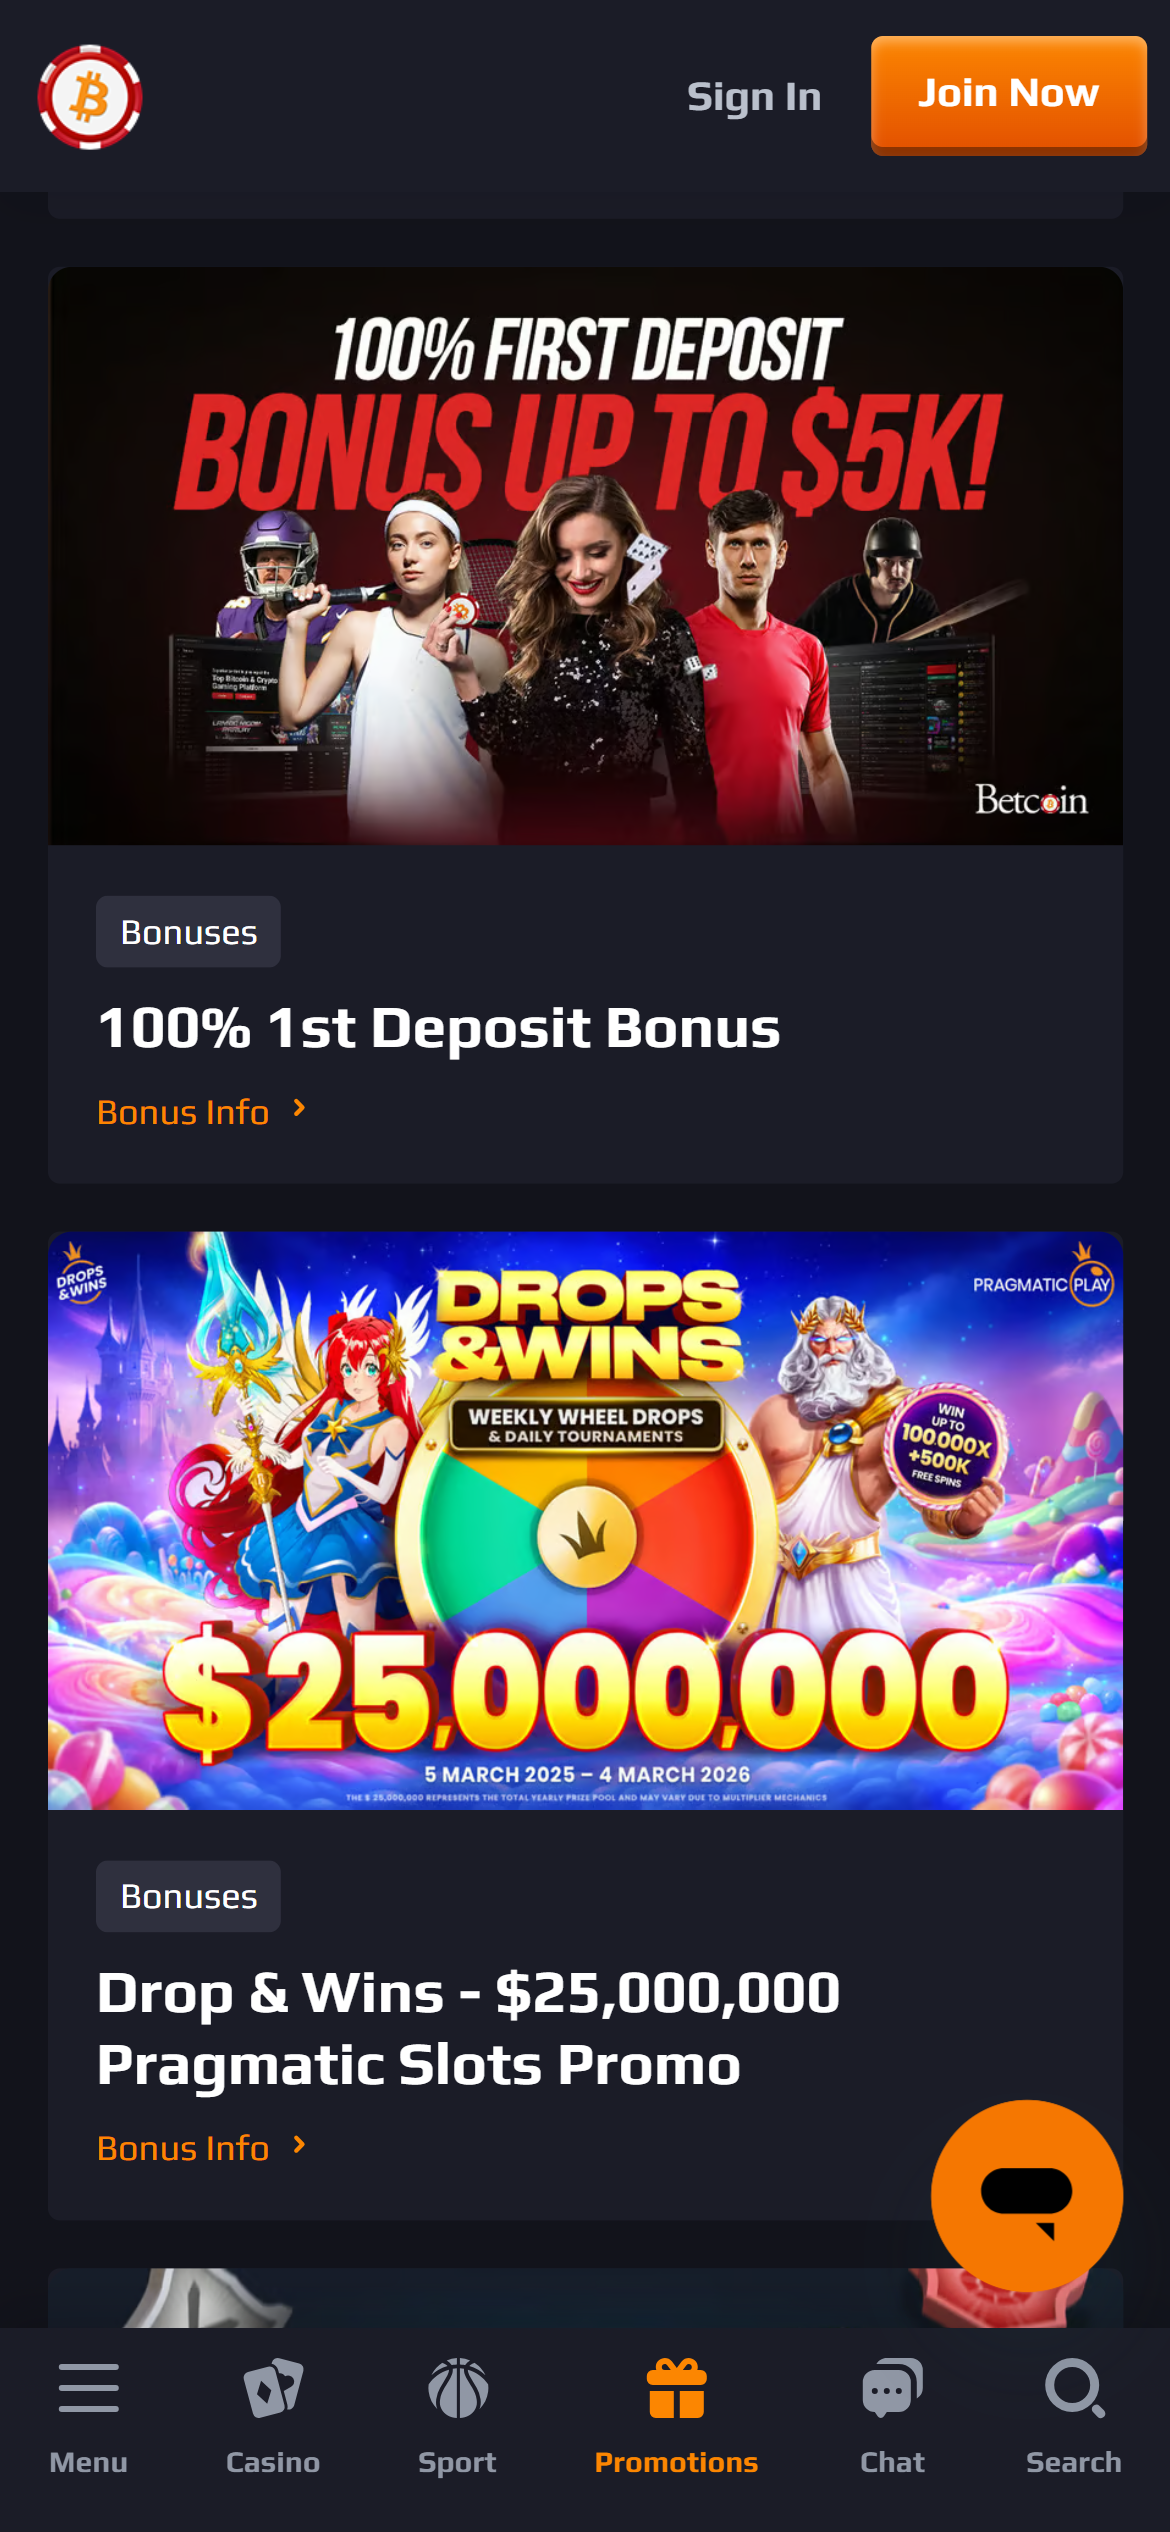Tap the Sport basketball icon

pyautogui.click(x=458, y=2388)
